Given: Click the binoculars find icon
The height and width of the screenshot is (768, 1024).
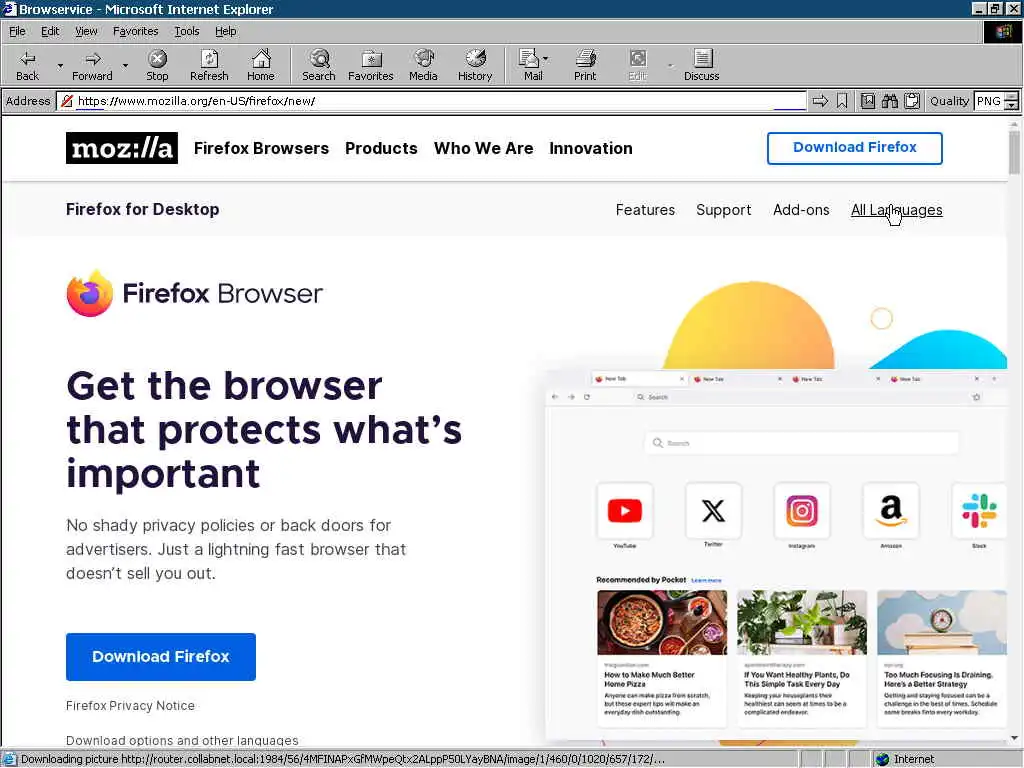Looking at the screenshot, I should (x=889, y=101).
